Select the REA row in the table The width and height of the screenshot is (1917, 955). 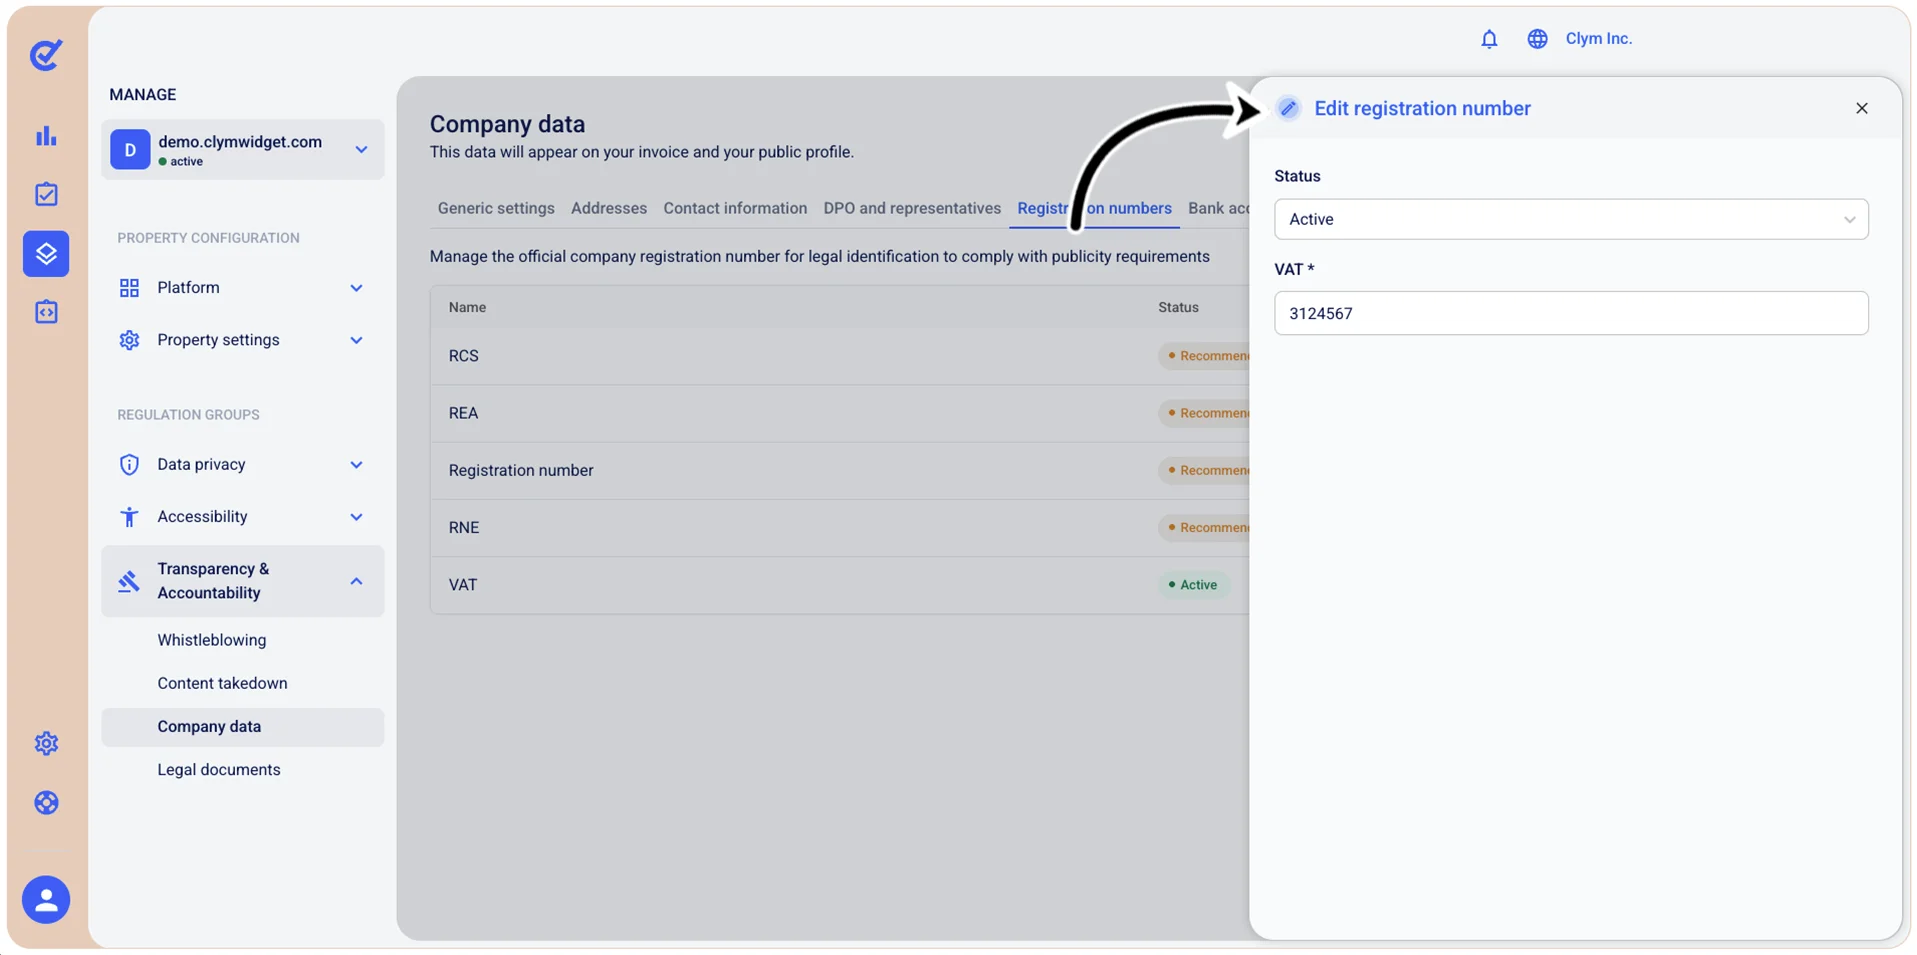tap(840, 413)
